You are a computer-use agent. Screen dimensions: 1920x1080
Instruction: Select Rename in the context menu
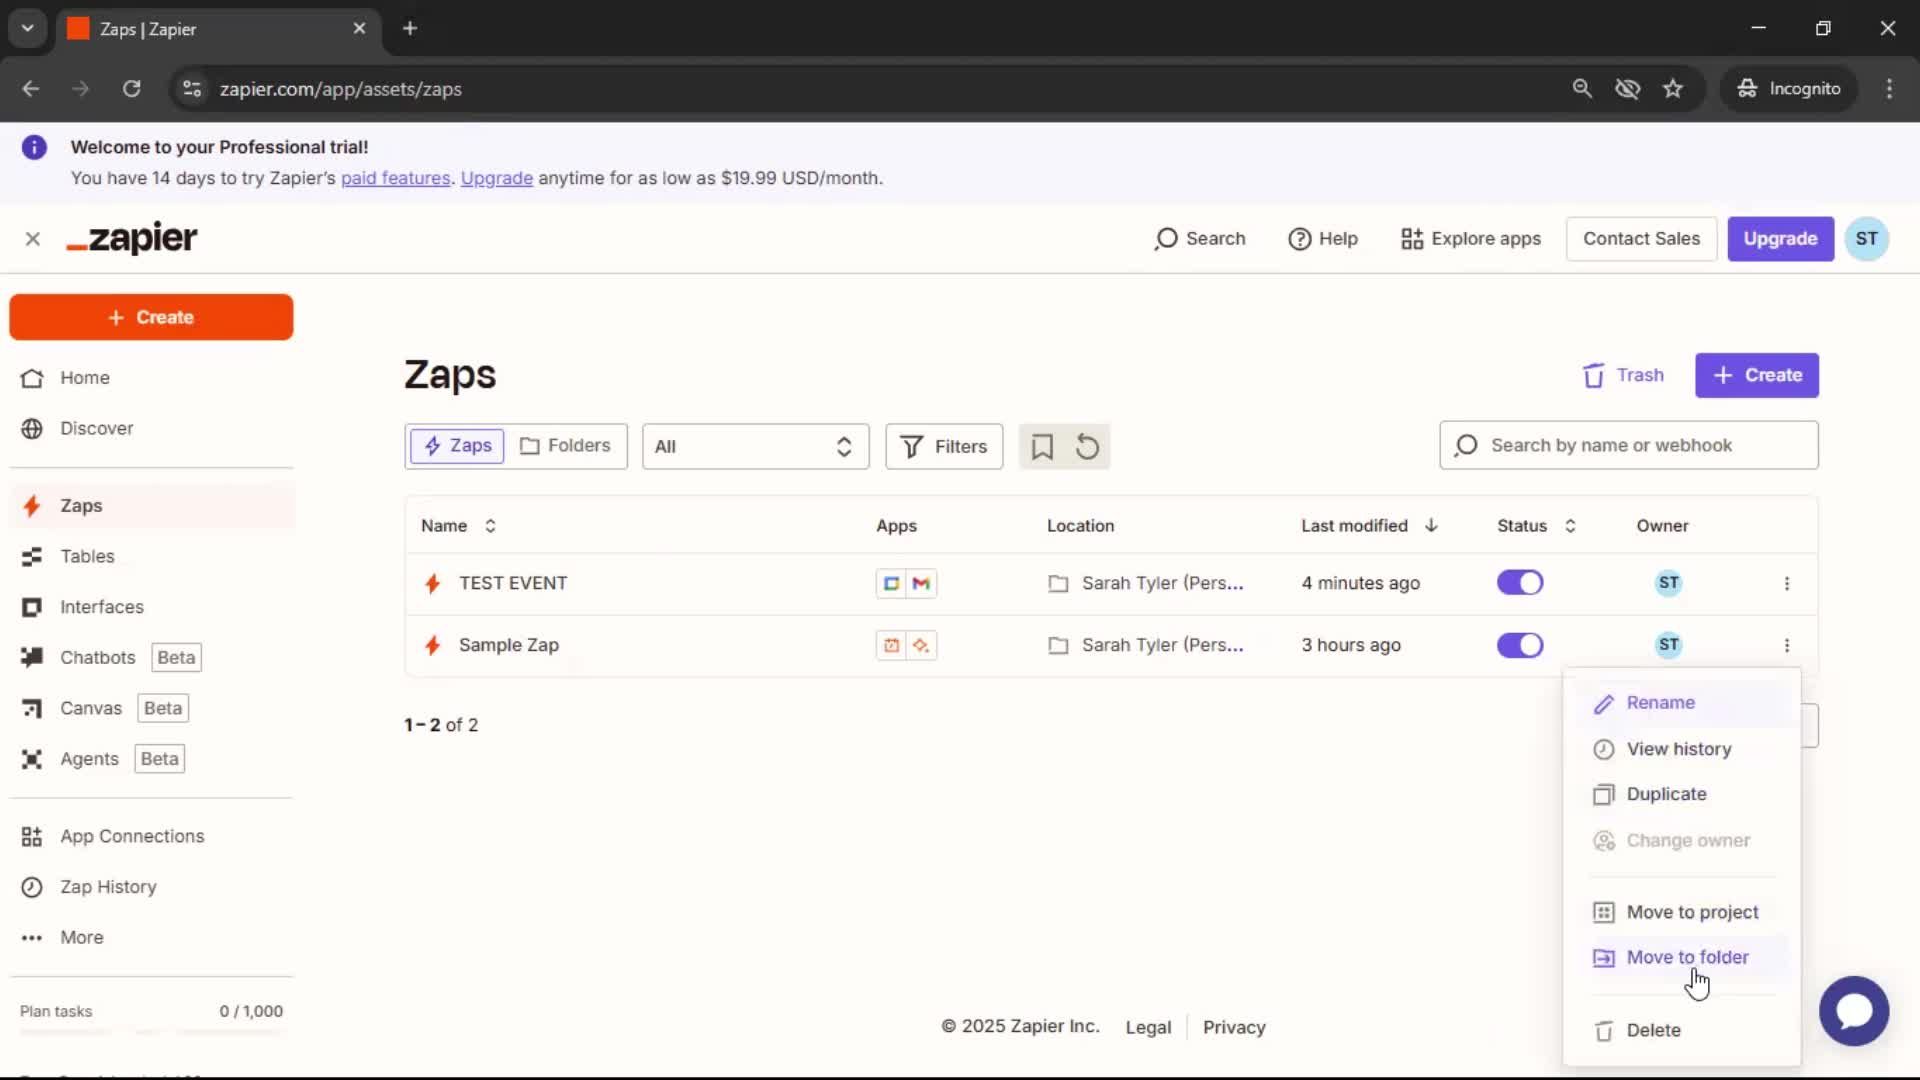coord(1682,703)
